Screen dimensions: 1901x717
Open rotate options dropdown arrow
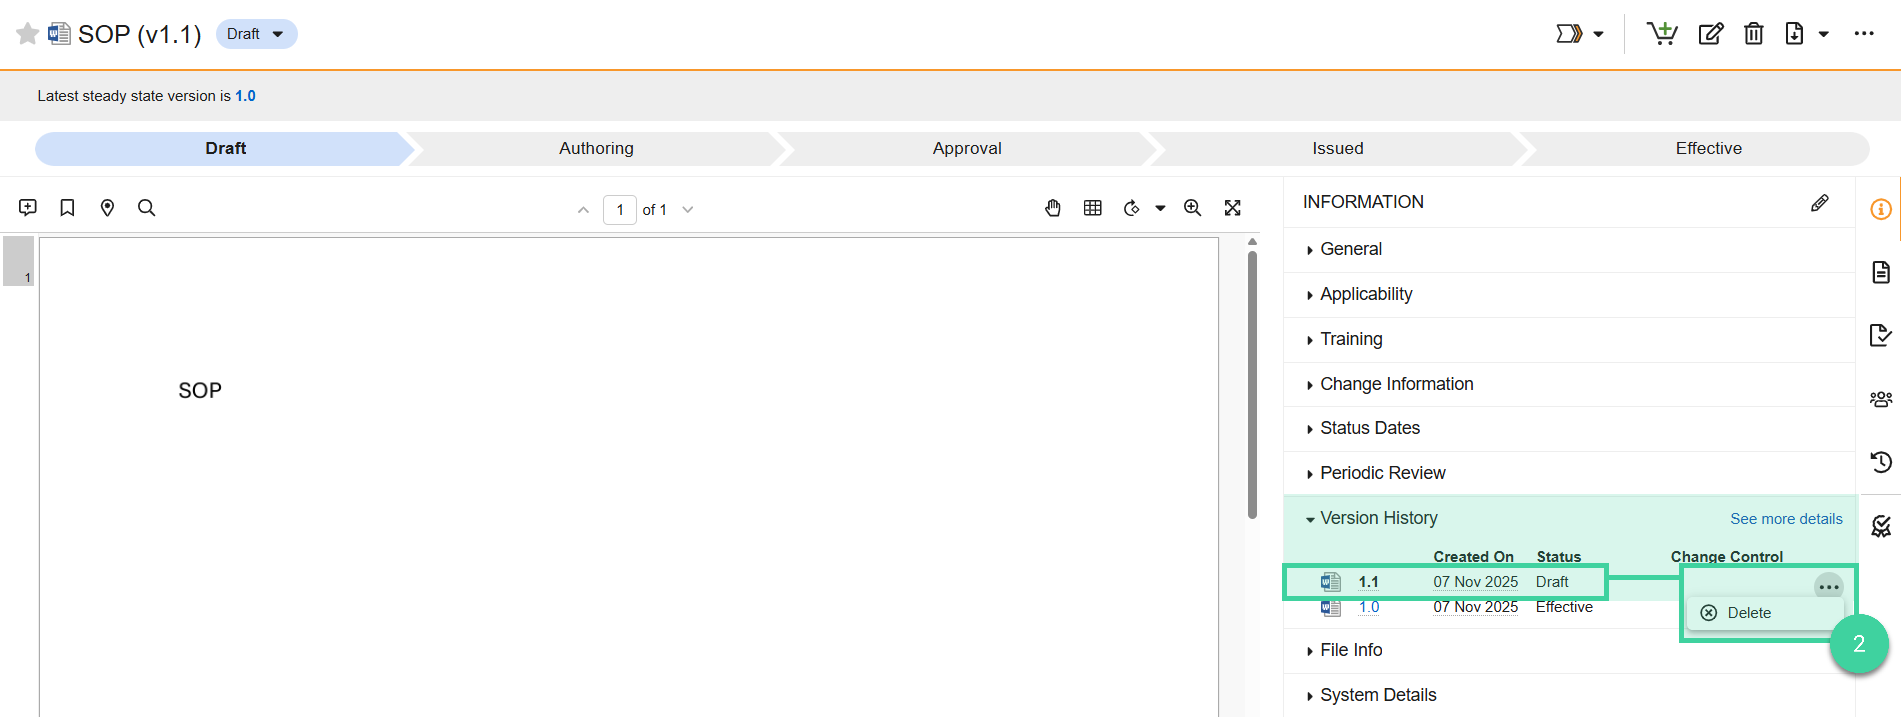[1160, 209]
